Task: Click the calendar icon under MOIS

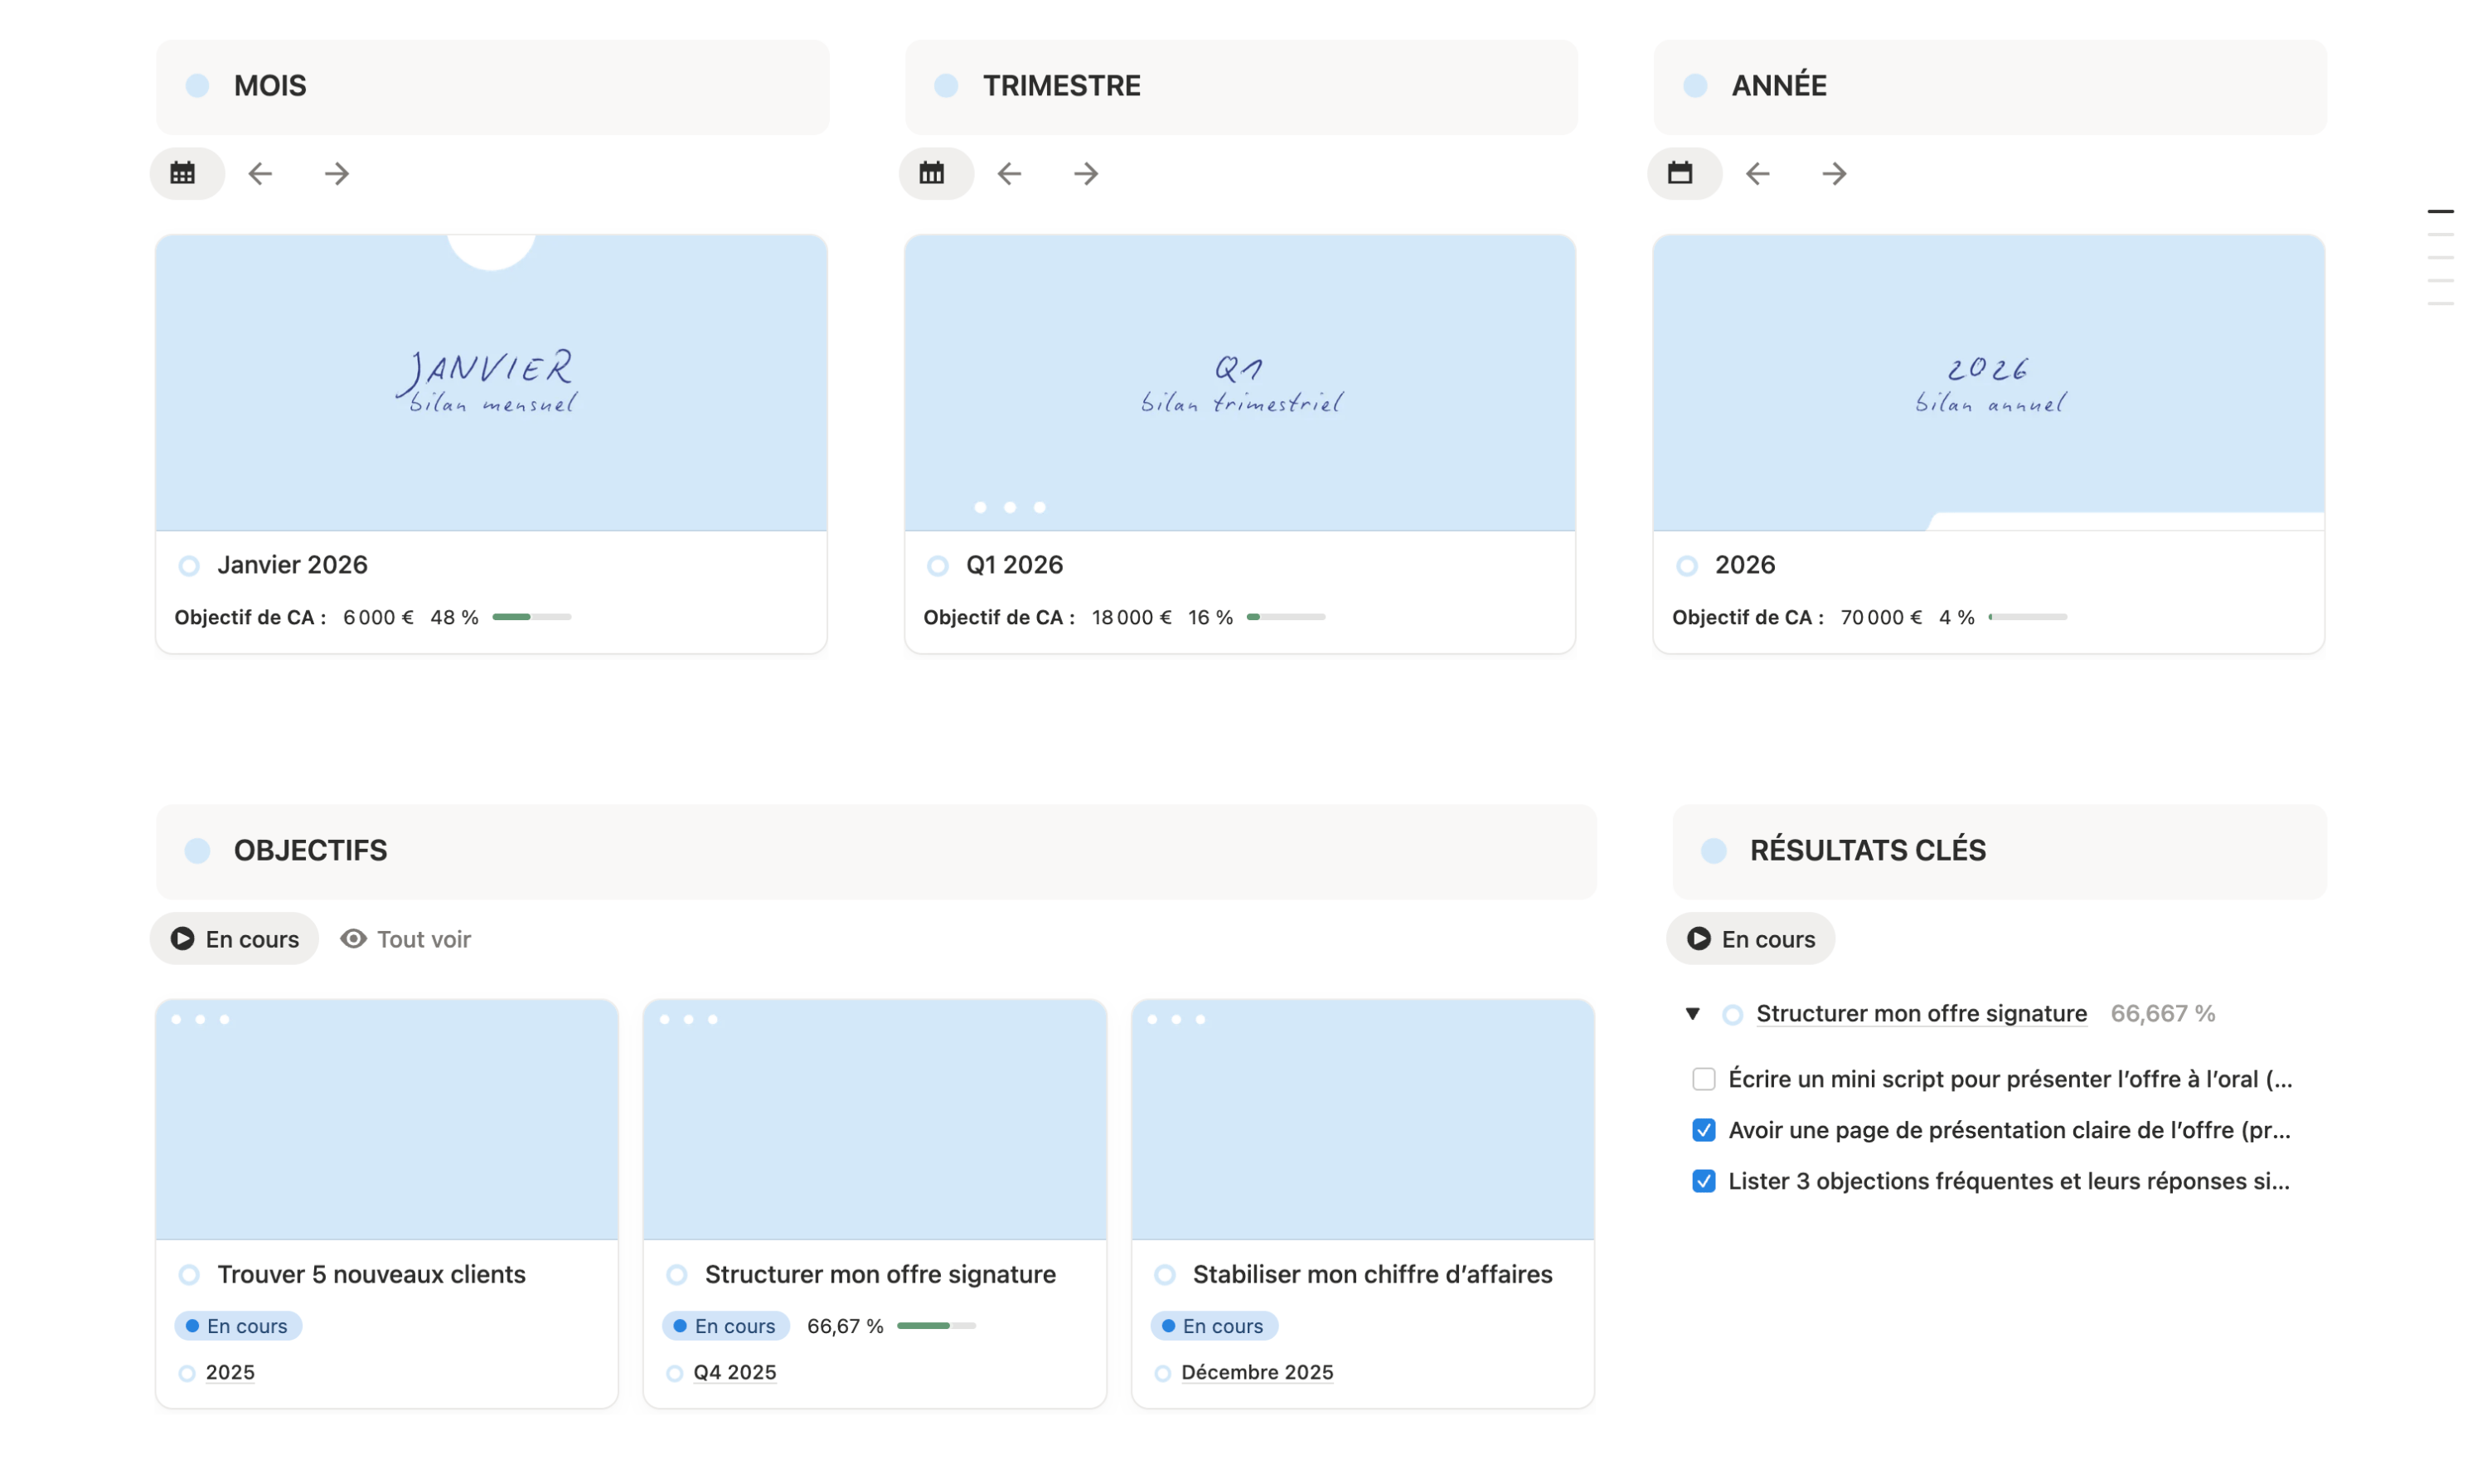Action: [x=183, y=174]
